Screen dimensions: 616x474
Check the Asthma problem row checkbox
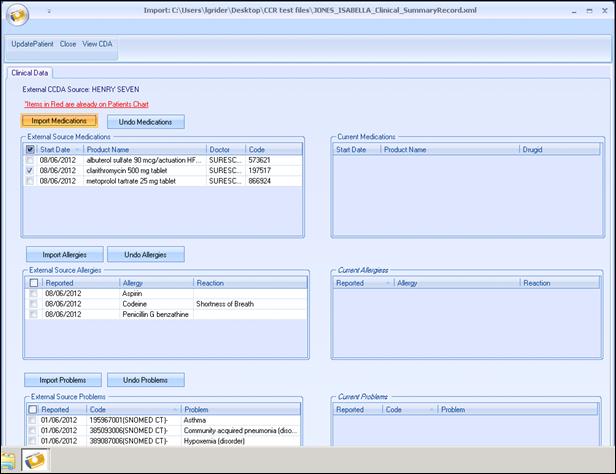33,420
